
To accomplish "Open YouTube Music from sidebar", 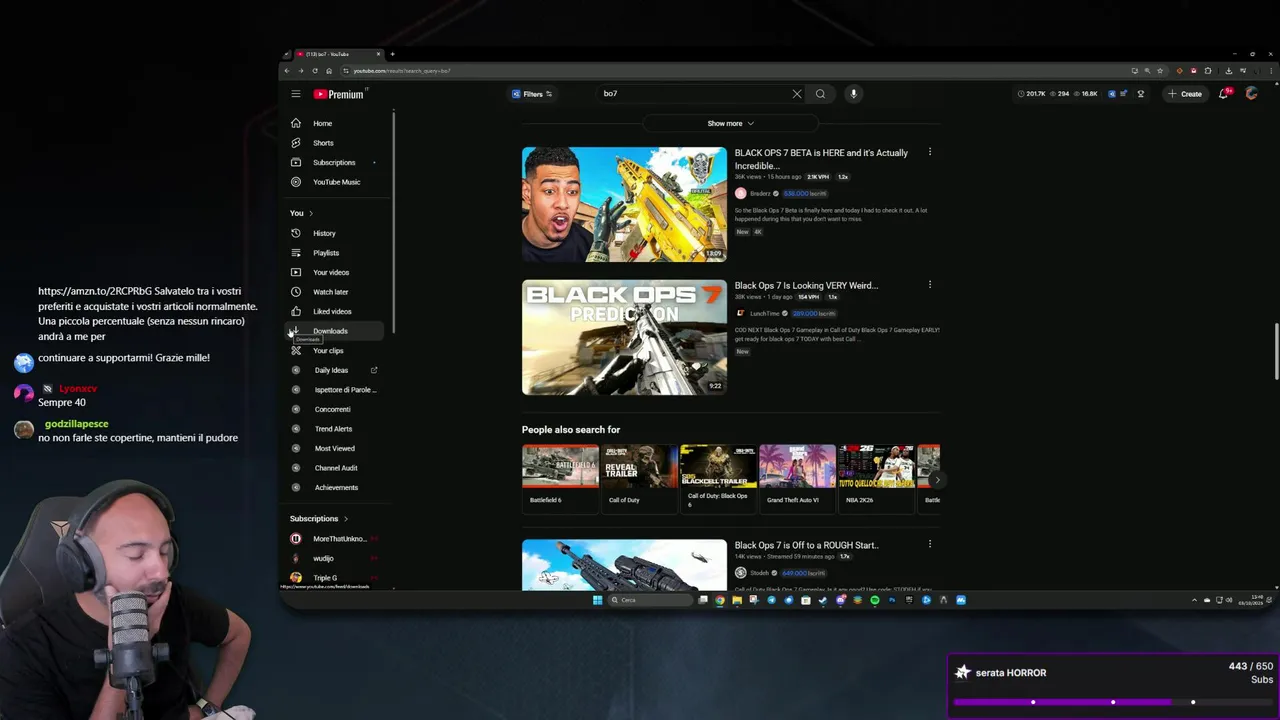I will [x=336, y=182].
